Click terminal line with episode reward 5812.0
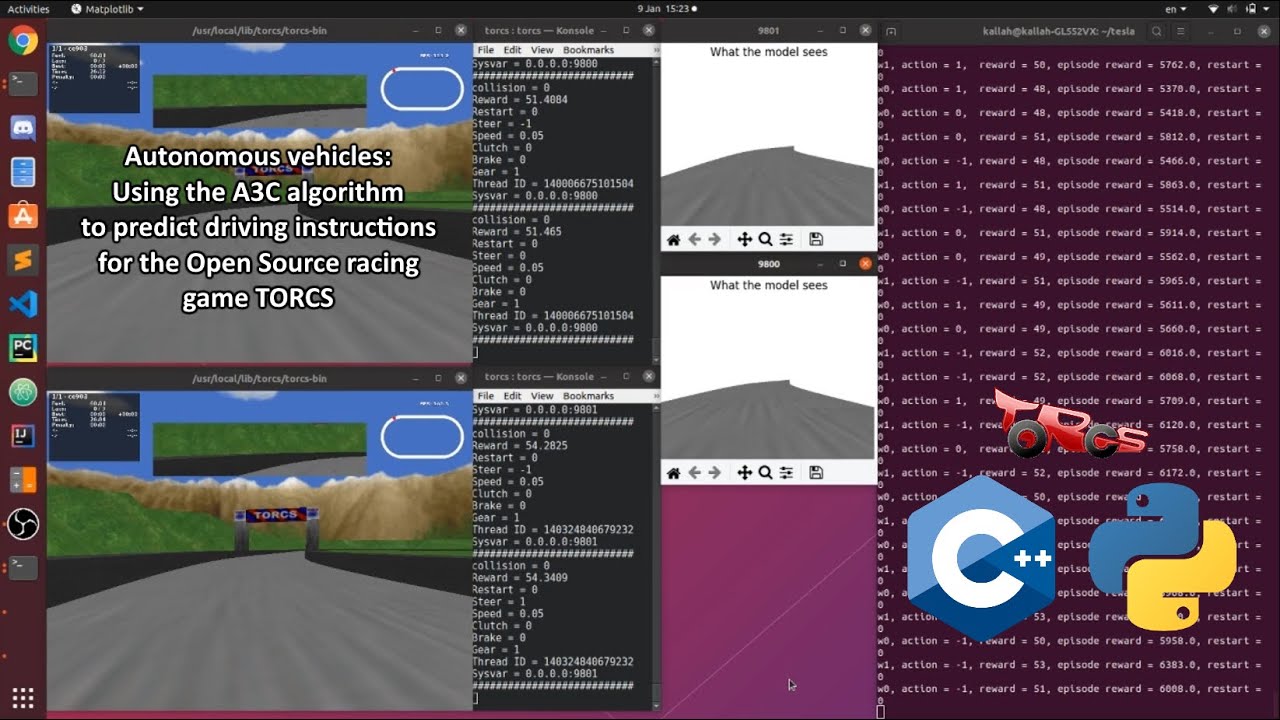 point(1069,136)
